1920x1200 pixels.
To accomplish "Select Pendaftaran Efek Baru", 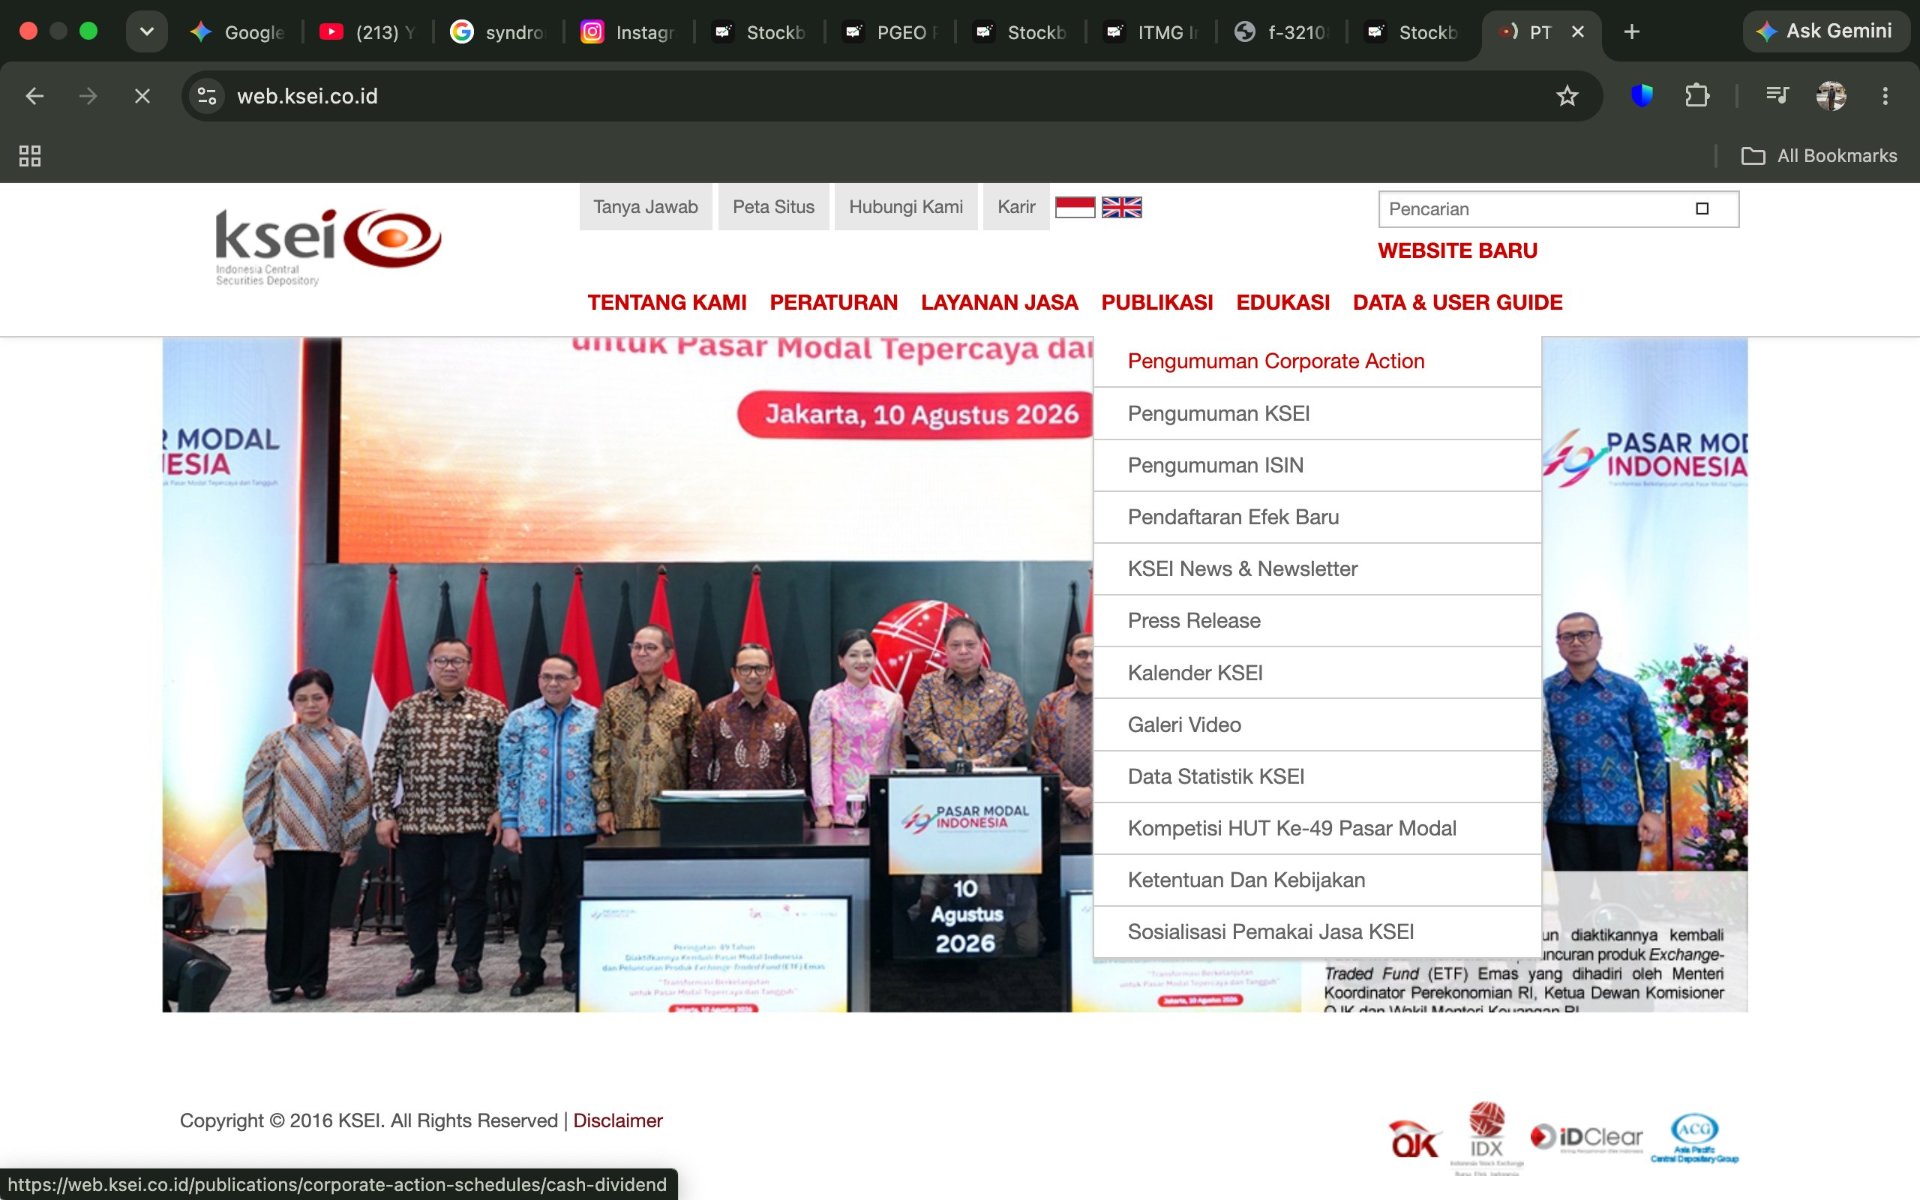I will 1317,517.
